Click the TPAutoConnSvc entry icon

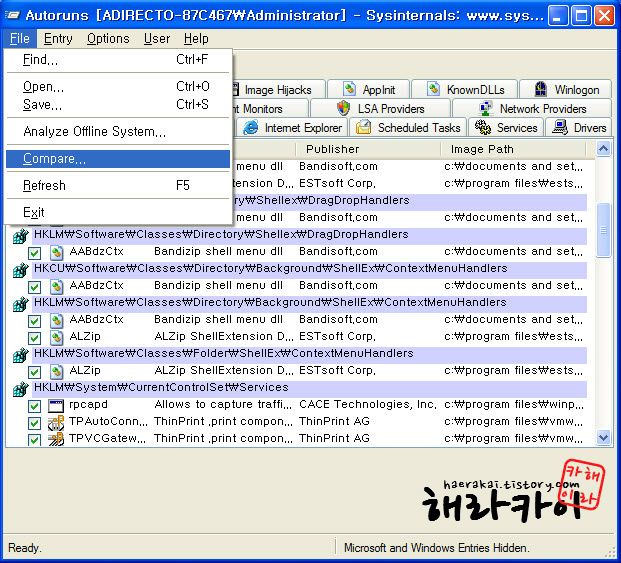[56, 423]
